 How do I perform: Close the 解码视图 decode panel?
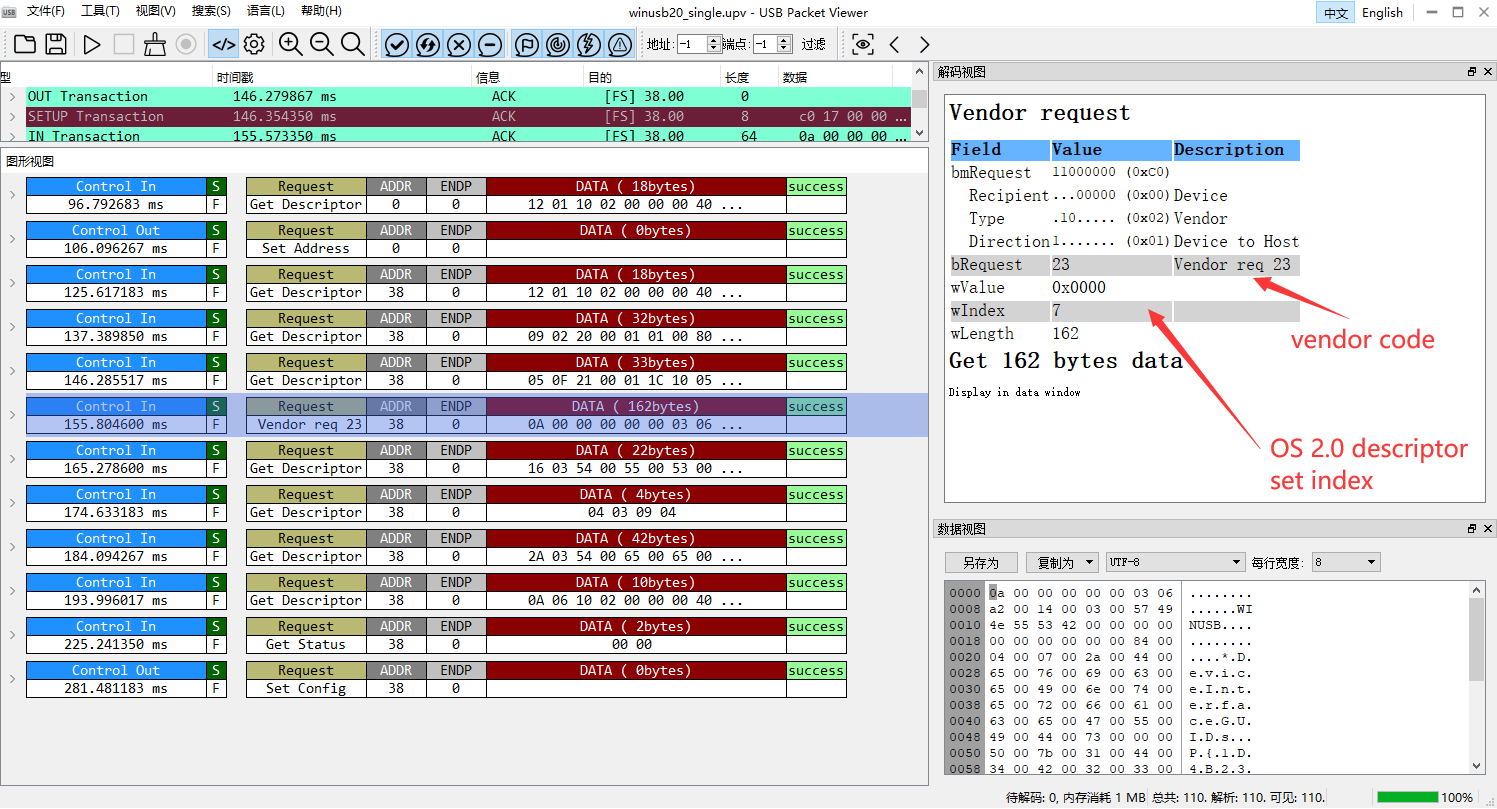tap(1486, 72)
